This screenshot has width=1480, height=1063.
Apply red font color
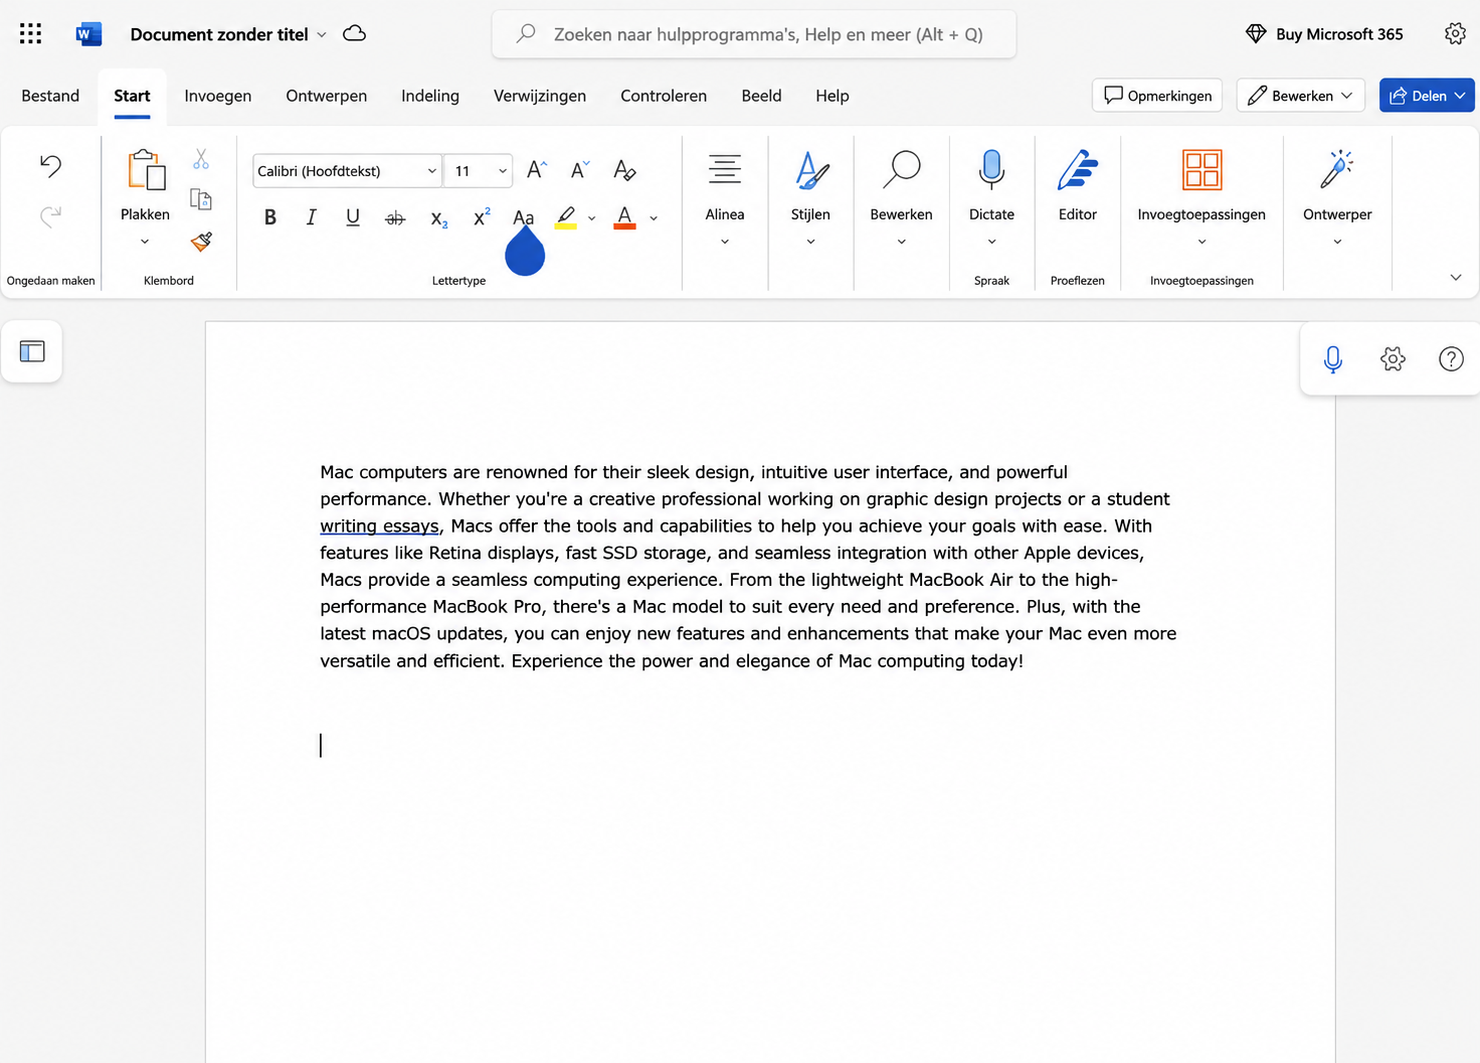(x=625, y=217)
